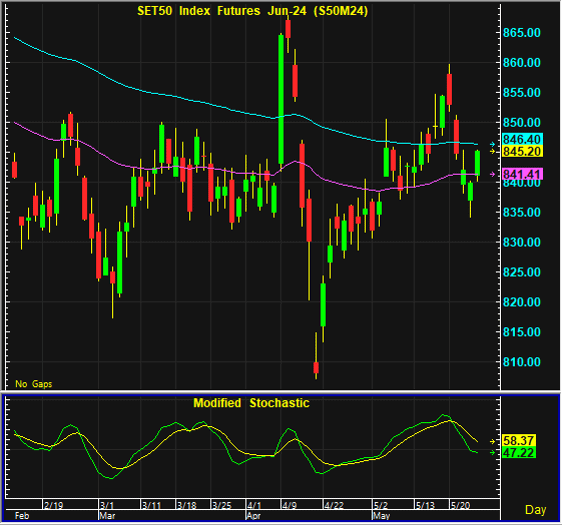This screenshot has height=525, width=562.
Task: Click the yellow 845.20 last price label
Action: (522, 152)
